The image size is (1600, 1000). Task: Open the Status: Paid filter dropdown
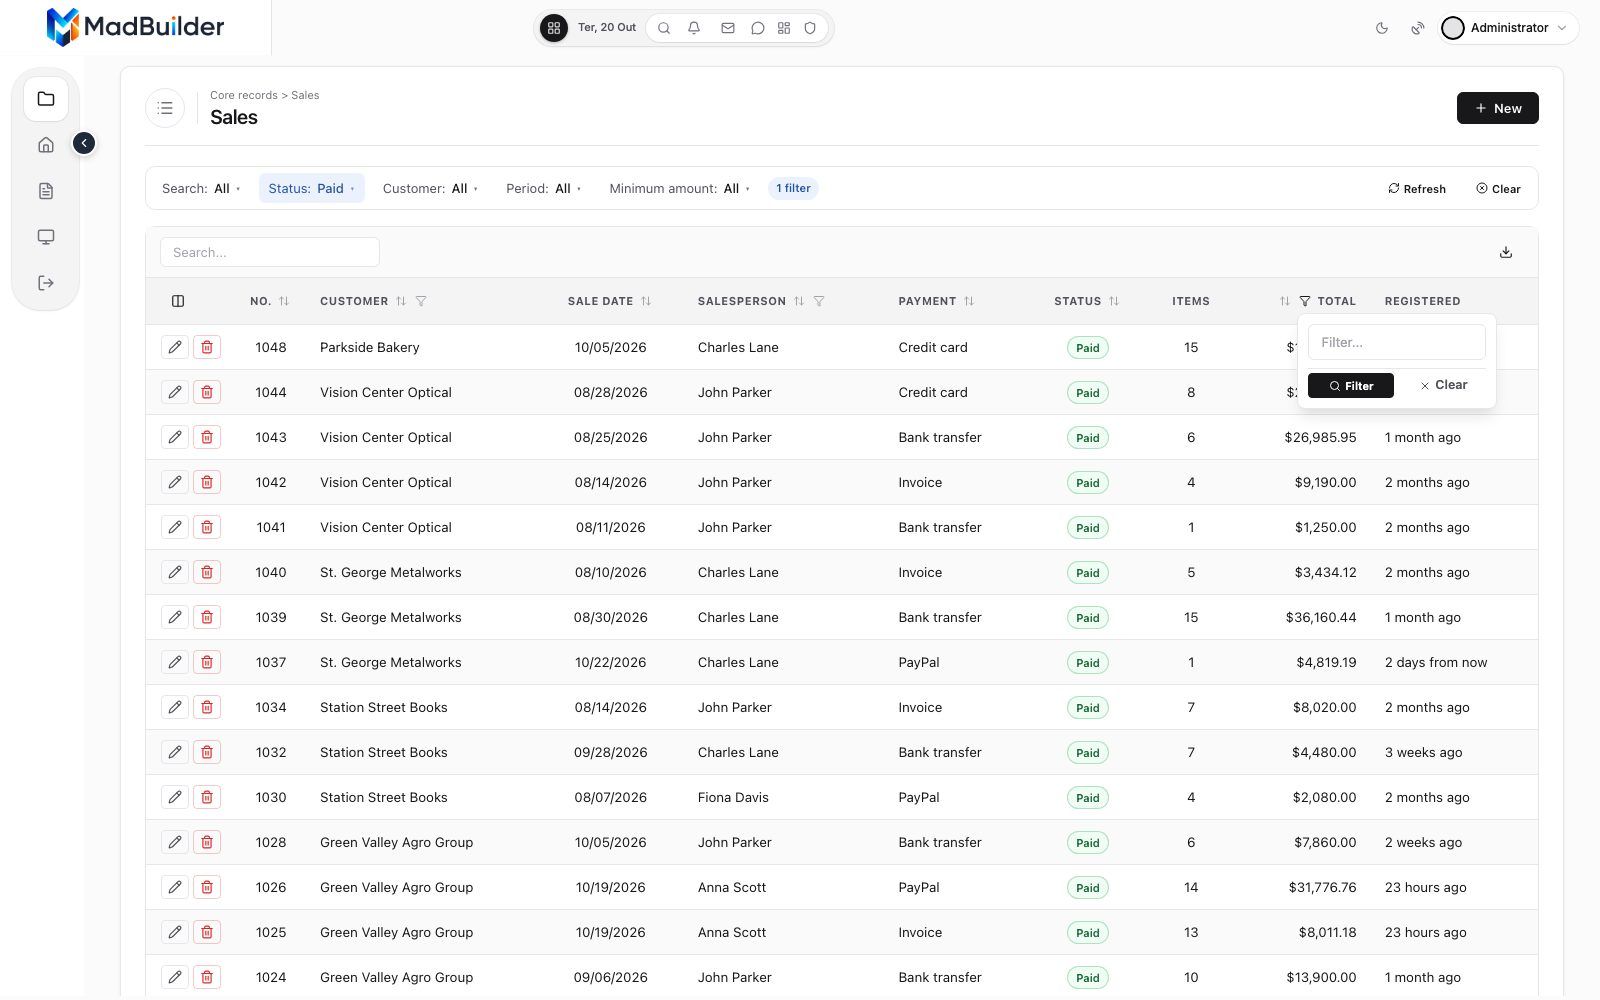pyautogui.click(x=311, y=188)
